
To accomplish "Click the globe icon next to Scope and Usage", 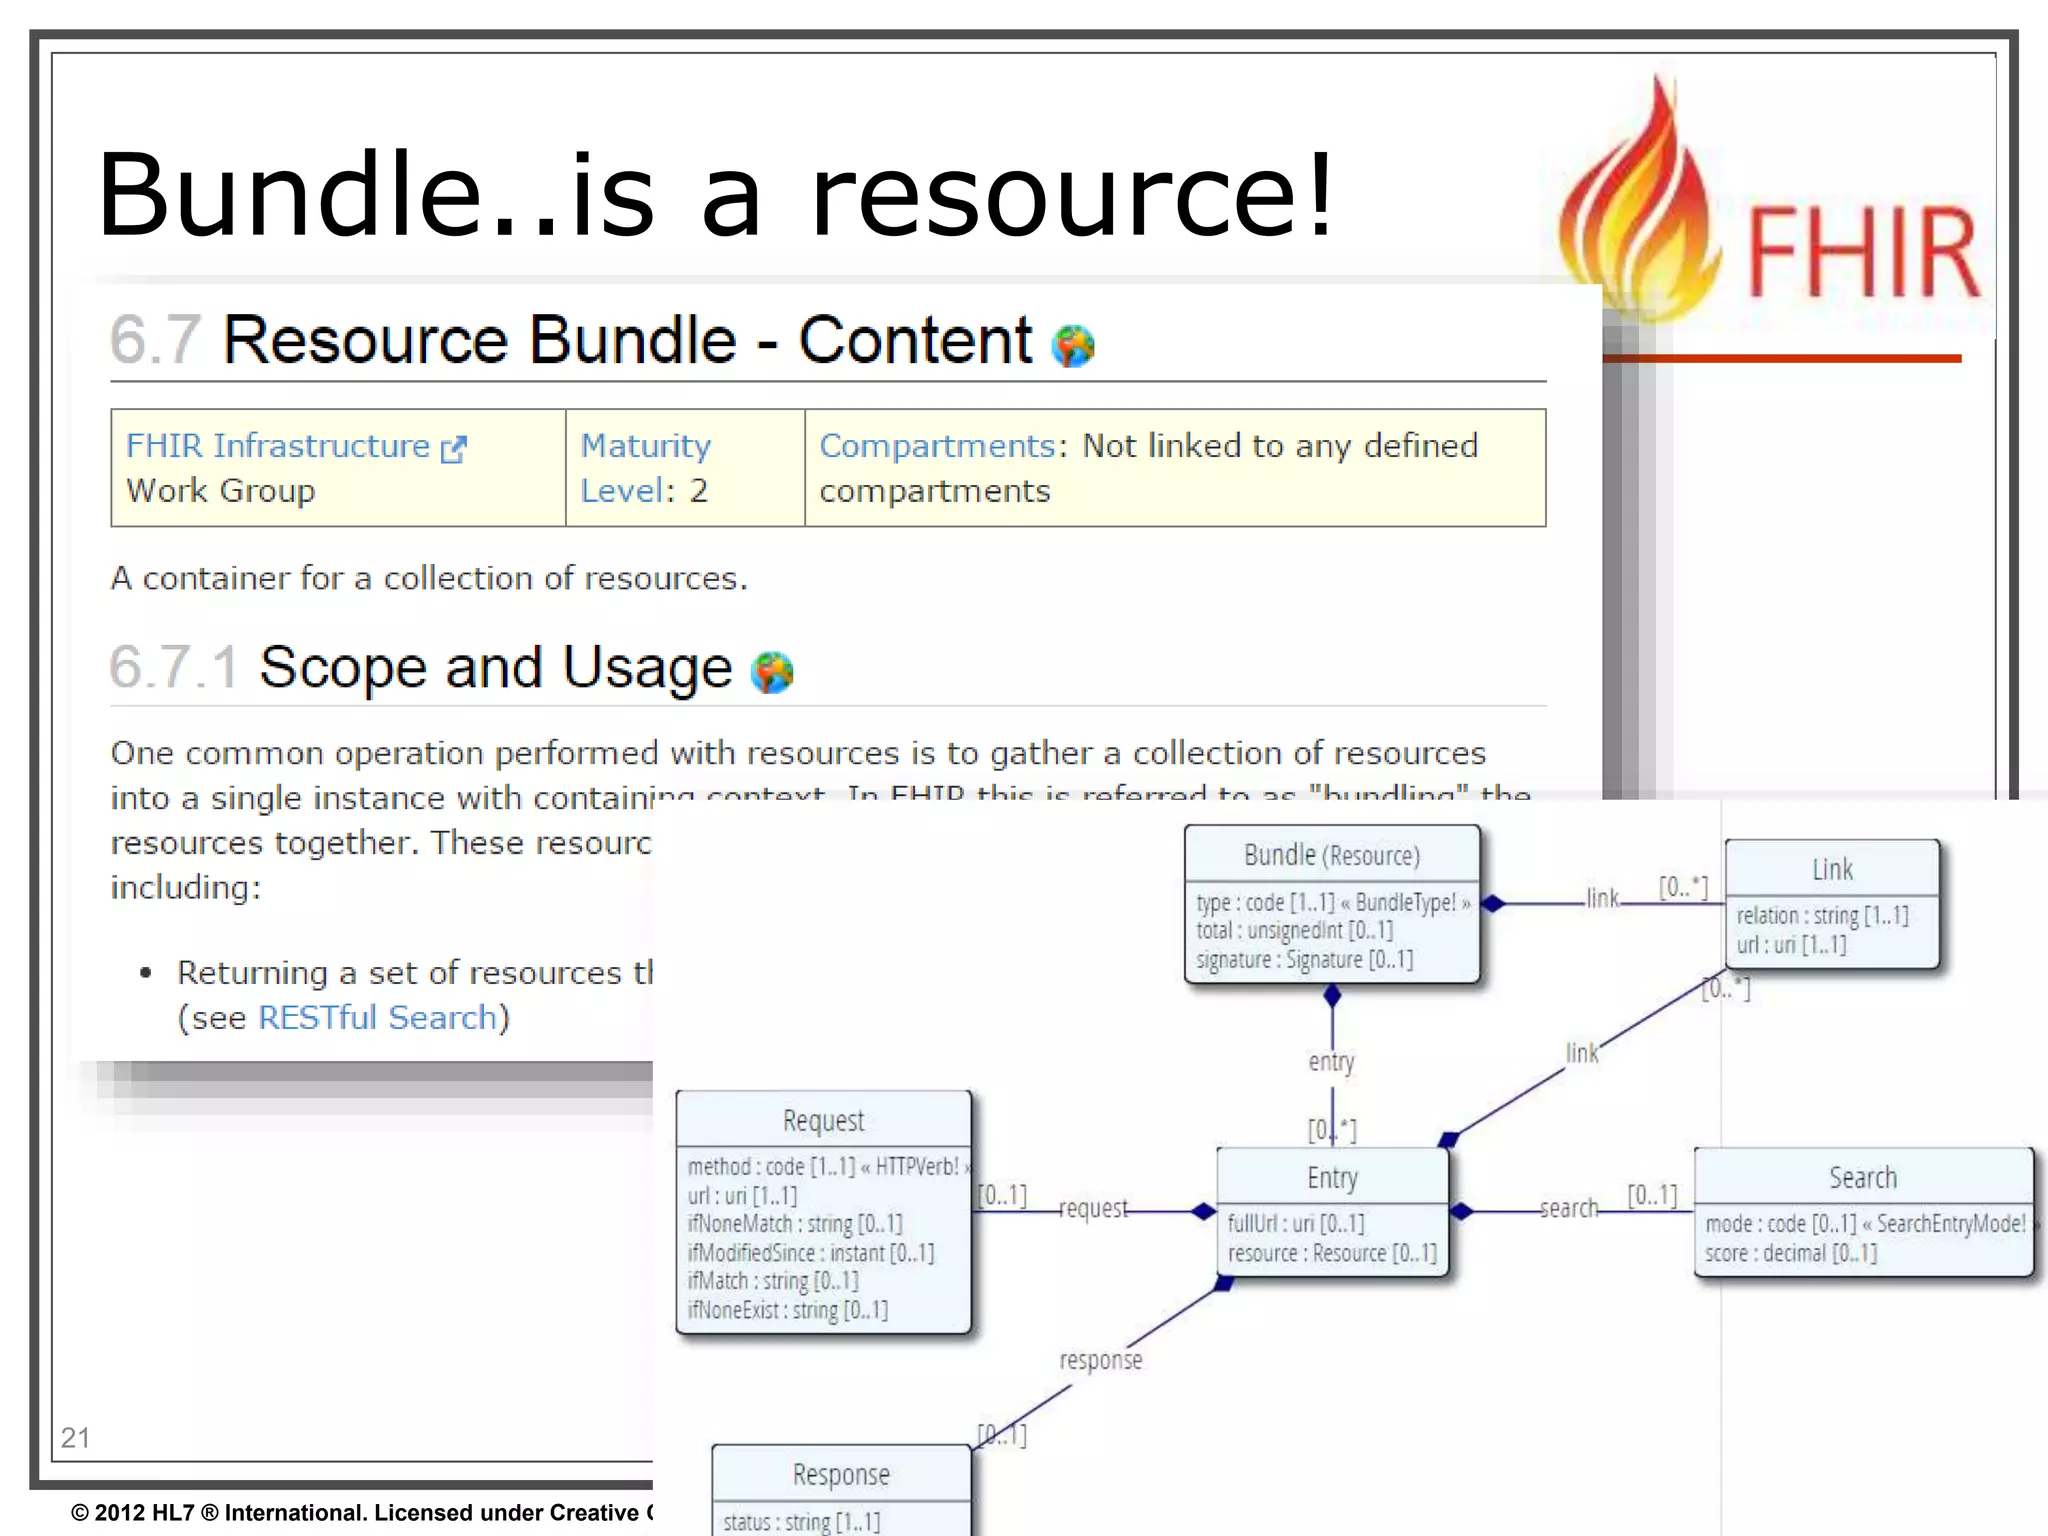I will [772, 672].
